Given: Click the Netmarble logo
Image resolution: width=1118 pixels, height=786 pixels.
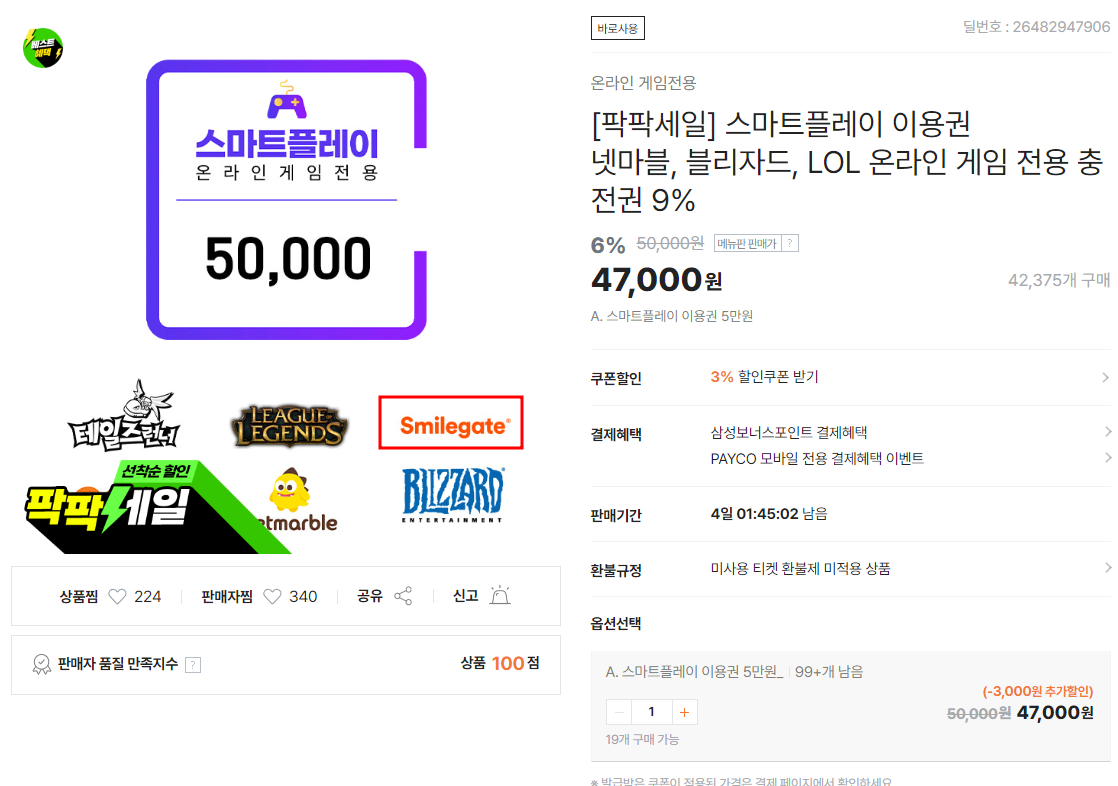Looking at the screenshot, I should click(x=298, y=502).
